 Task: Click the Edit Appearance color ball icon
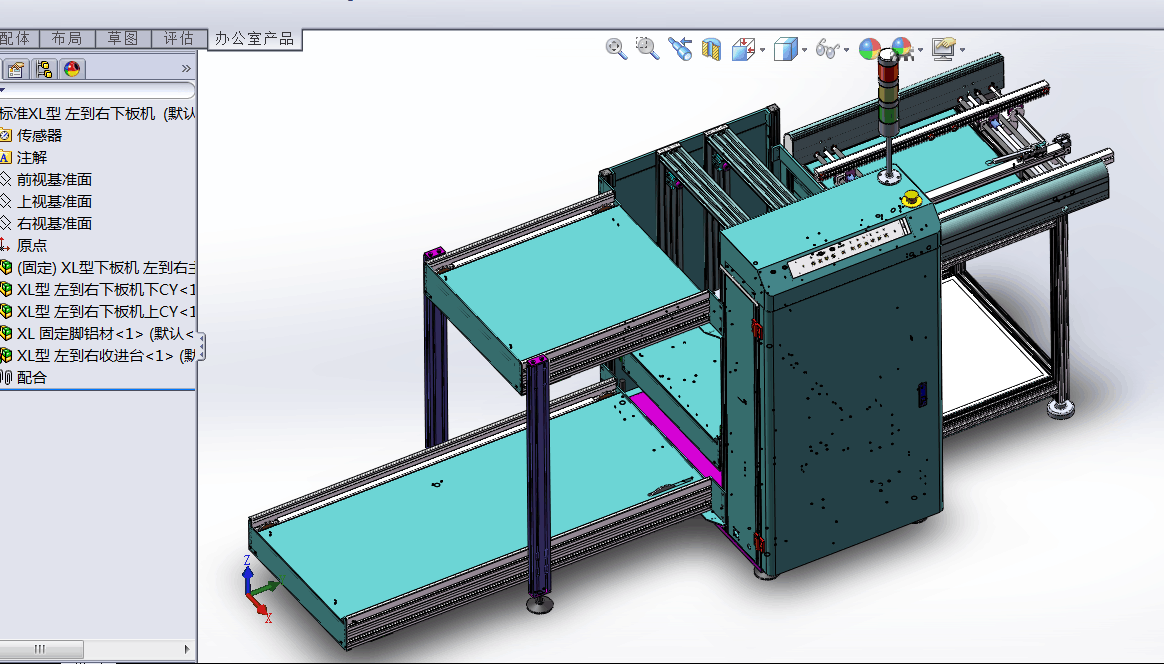(870, 49)
